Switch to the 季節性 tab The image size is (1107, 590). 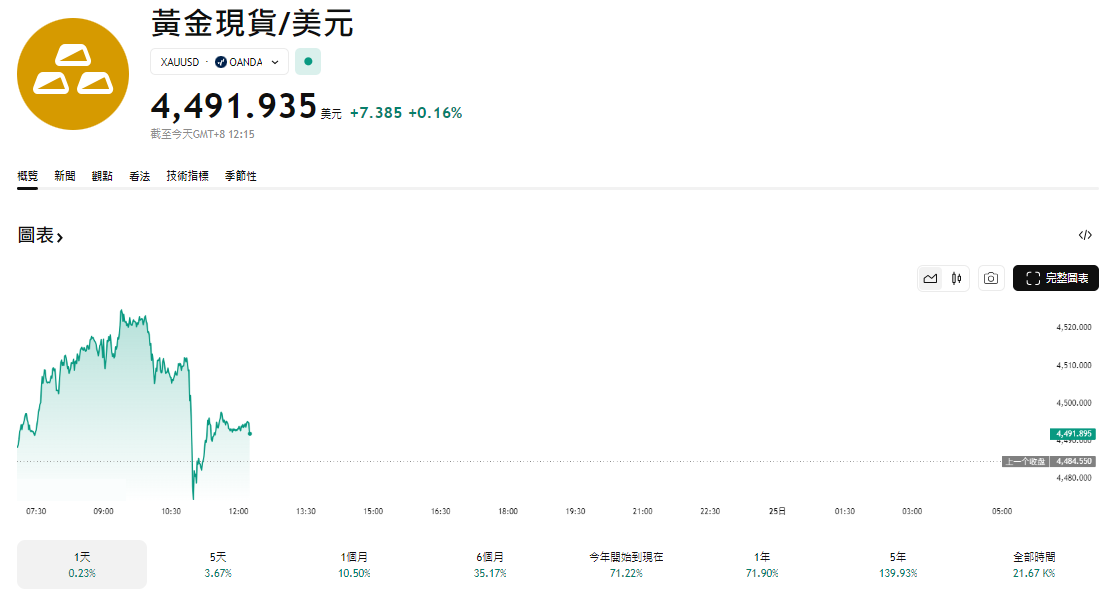coord(240,175)
